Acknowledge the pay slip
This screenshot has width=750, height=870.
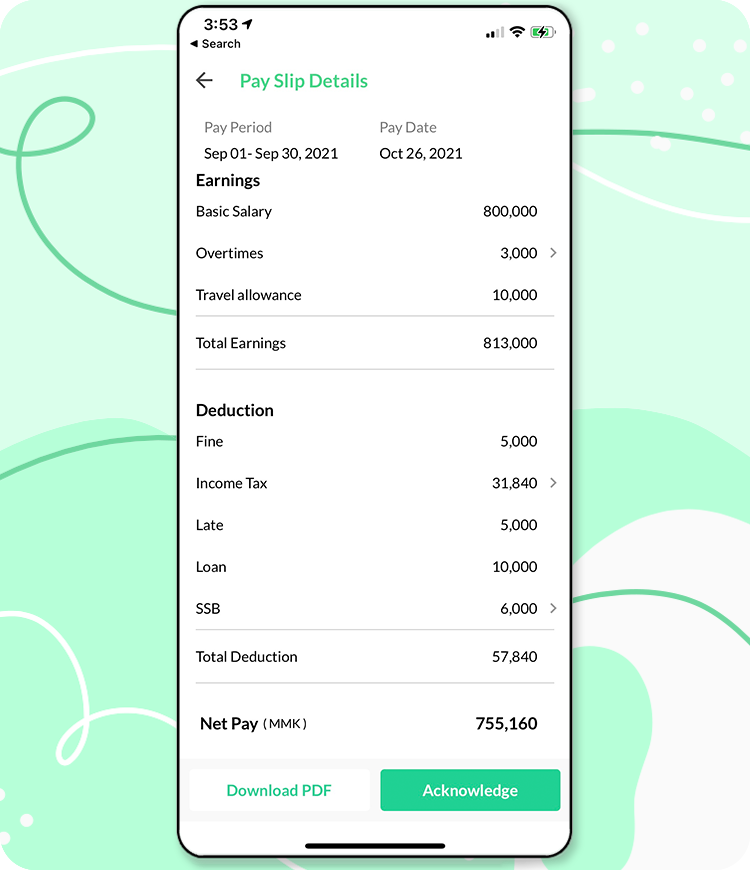pos(470,790)
